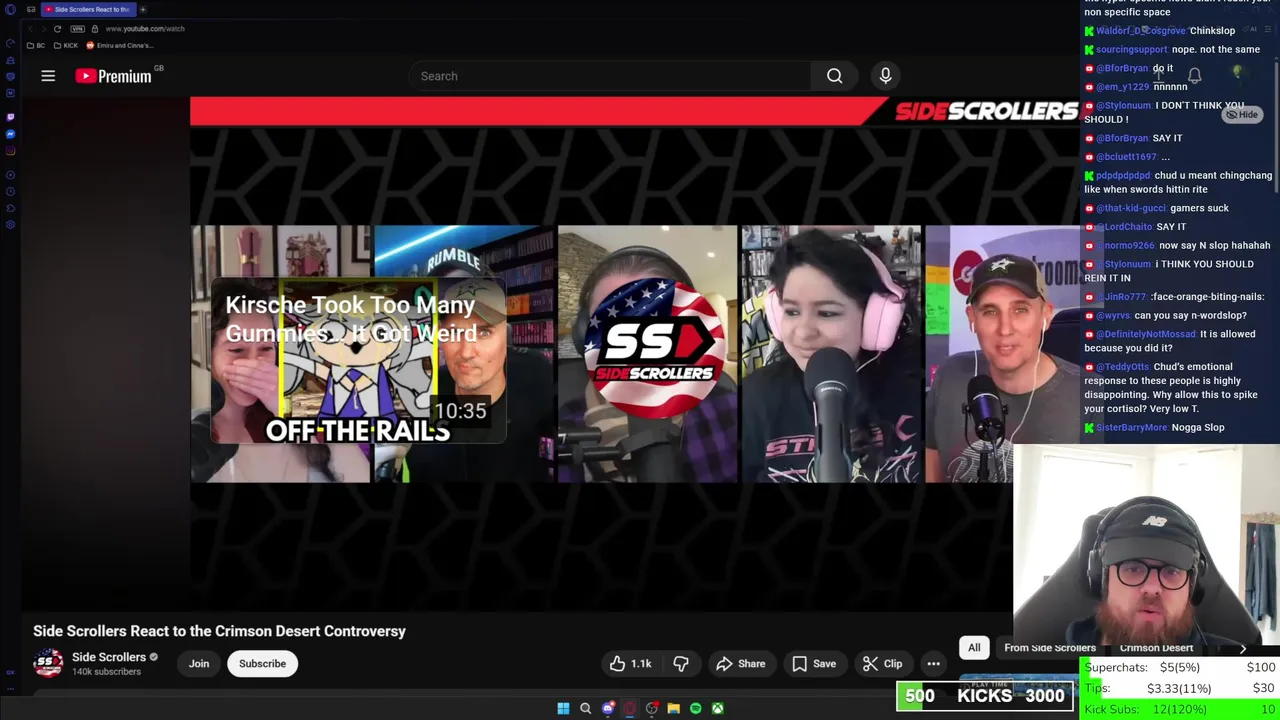1280x720 pixels.
Task: Open the more actions ellipsis menu
Action: click(x=933, y=664)
